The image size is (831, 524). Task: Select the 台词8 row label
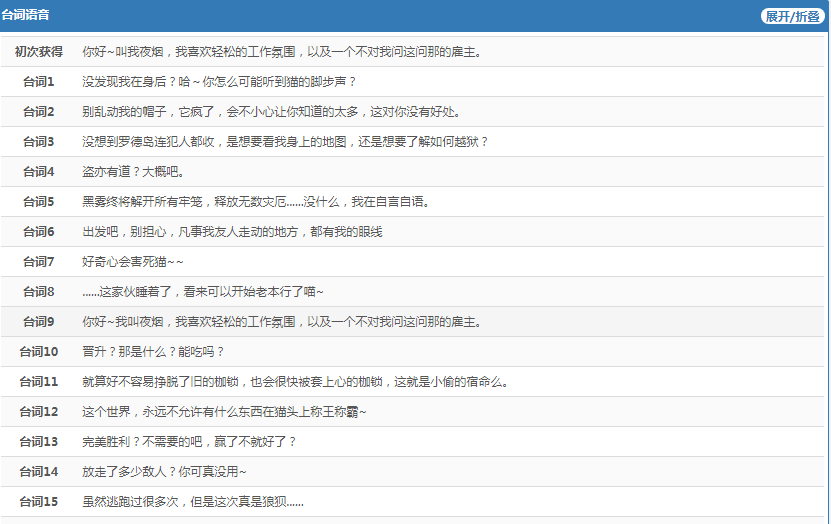(39, 291)
